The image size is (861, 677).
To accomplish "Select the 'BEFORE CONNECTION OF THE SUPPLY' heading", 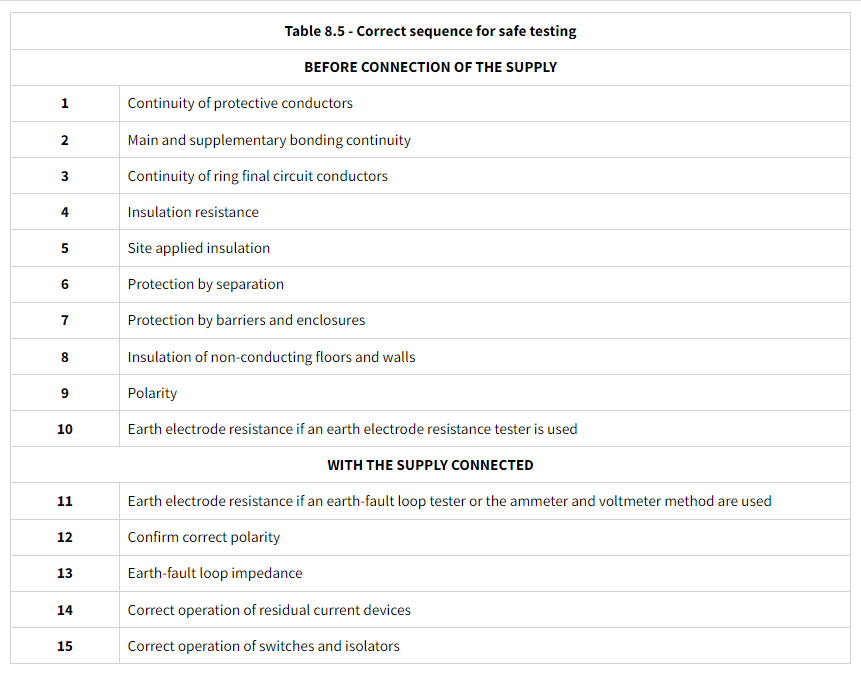I will (430, 67).
